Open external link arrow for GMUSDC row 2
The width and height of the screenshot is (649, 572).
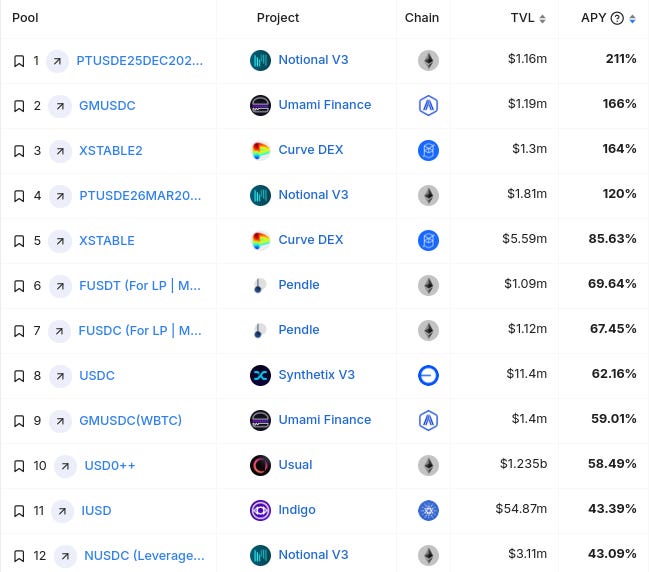(x=60, y=106)
